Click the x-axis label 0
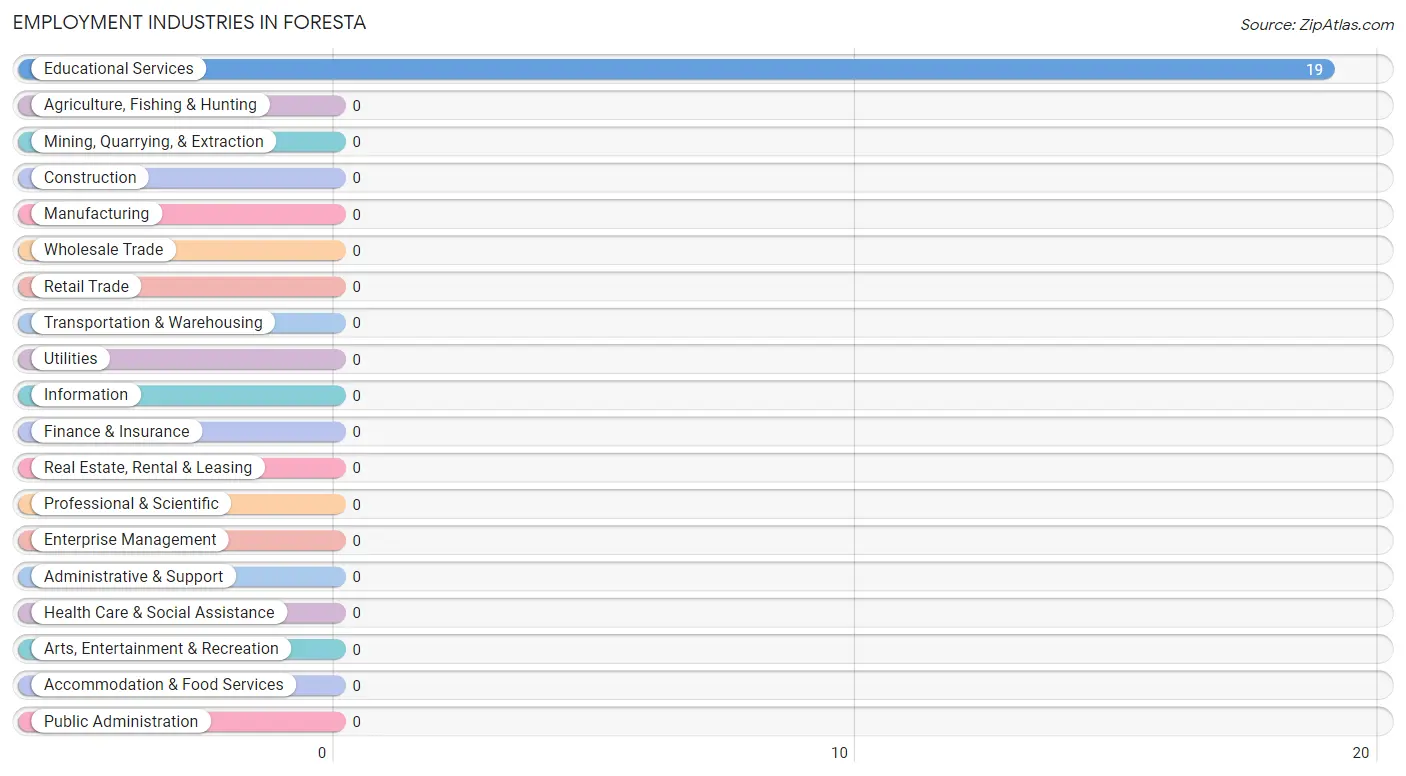1406x776 pixels. click(x=322, y=753)
